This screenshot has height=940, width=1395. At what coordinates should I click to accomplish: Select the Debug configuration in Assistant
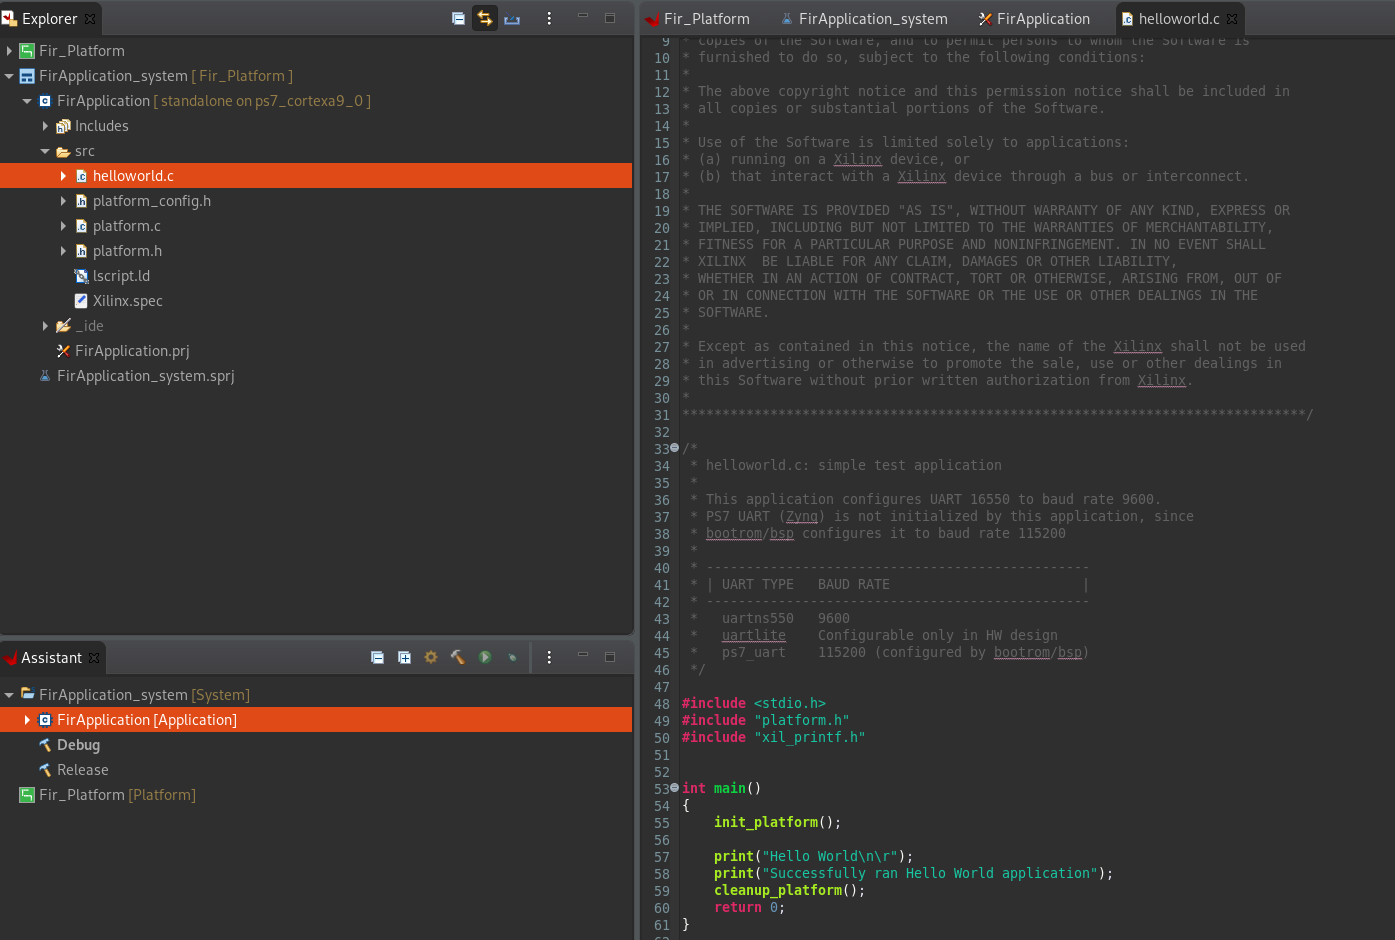coord(78,745)
